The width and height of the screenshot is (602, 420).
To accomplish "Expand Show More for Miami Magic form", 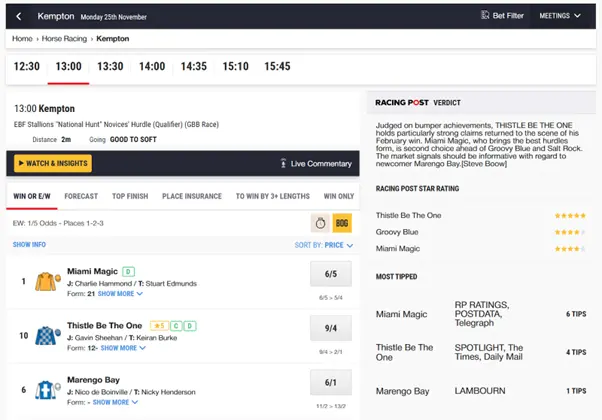I will pos(121,294).
